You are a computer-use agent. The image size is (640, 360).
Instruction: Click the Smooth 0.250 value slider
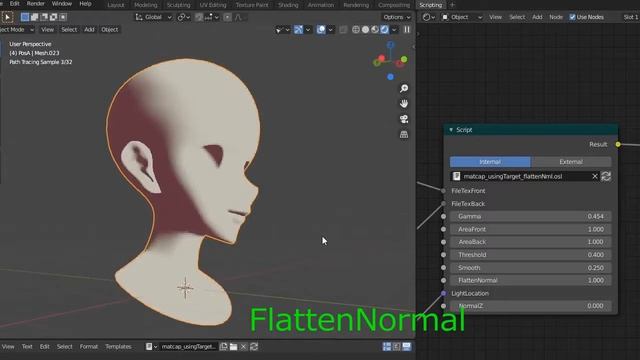click(530, 268)
